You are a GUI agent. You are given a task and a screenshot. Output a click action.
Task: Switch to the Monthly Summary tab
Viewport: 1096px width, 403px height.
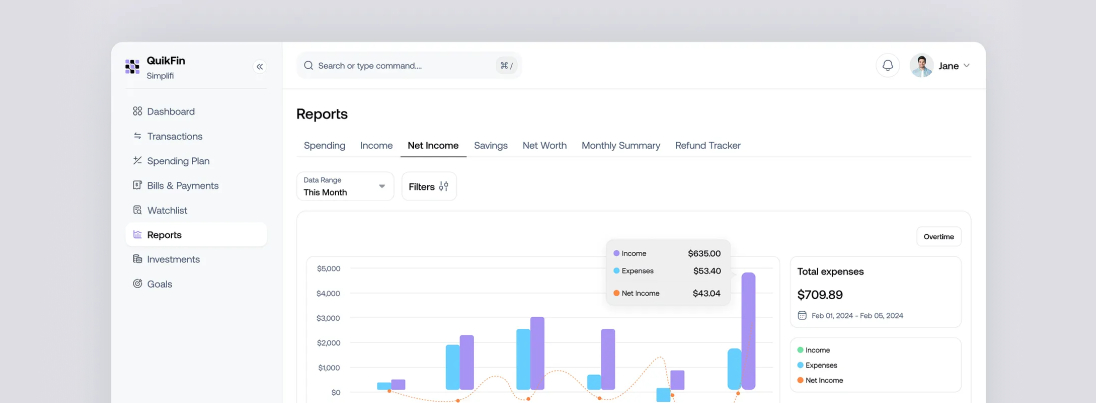[x=620, y=145]
